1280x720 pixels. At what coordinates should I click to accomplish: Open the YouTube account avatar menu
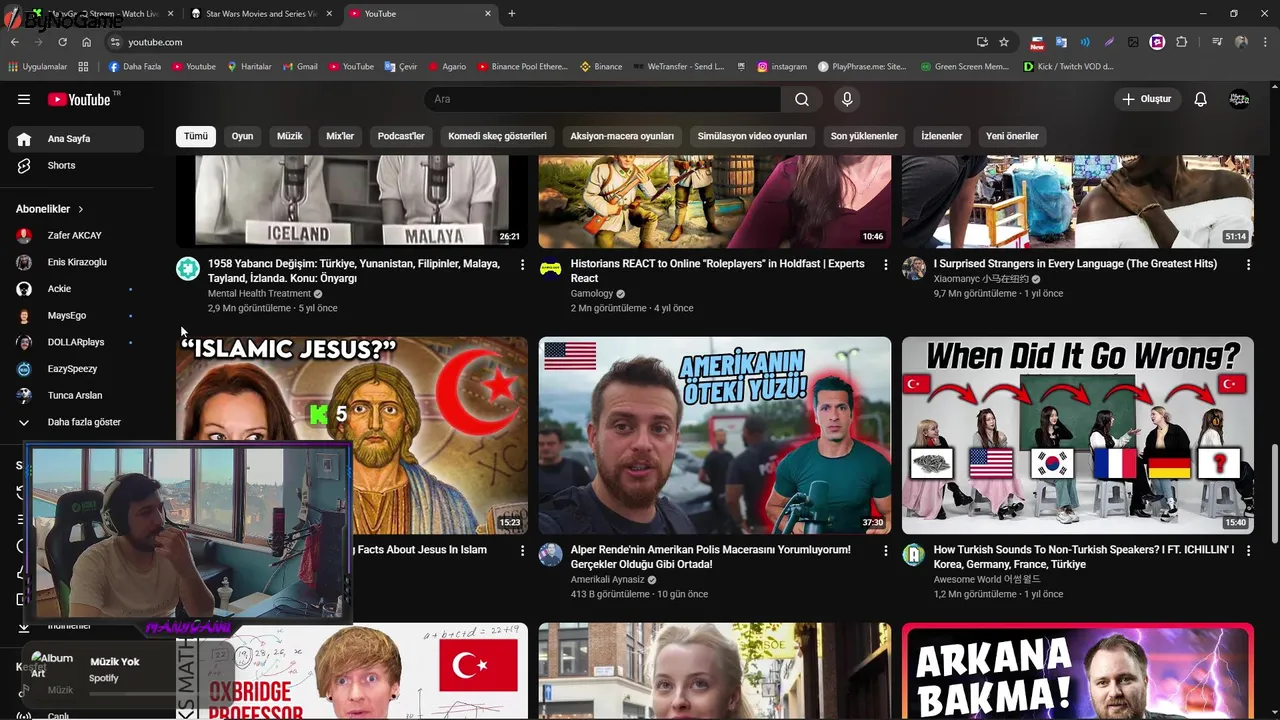tap(1240, 99)
